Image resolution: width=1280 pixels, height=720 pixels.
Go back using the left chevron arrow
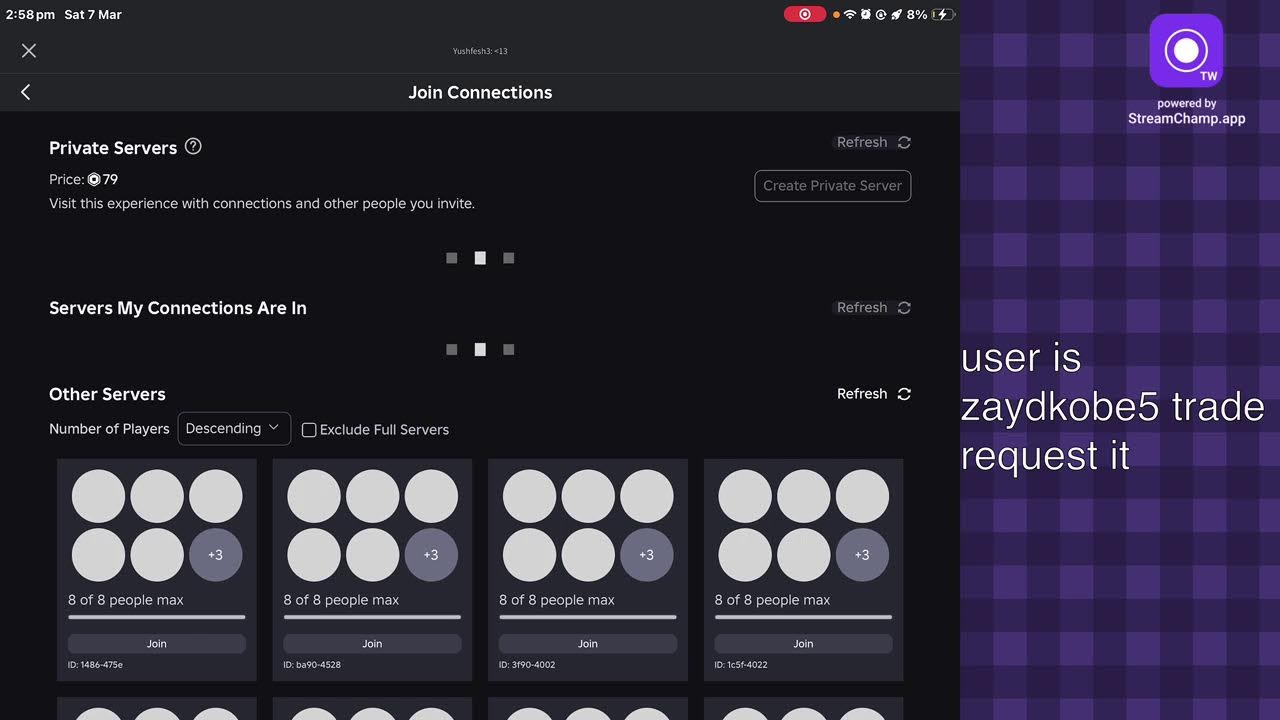pos(26,92)
